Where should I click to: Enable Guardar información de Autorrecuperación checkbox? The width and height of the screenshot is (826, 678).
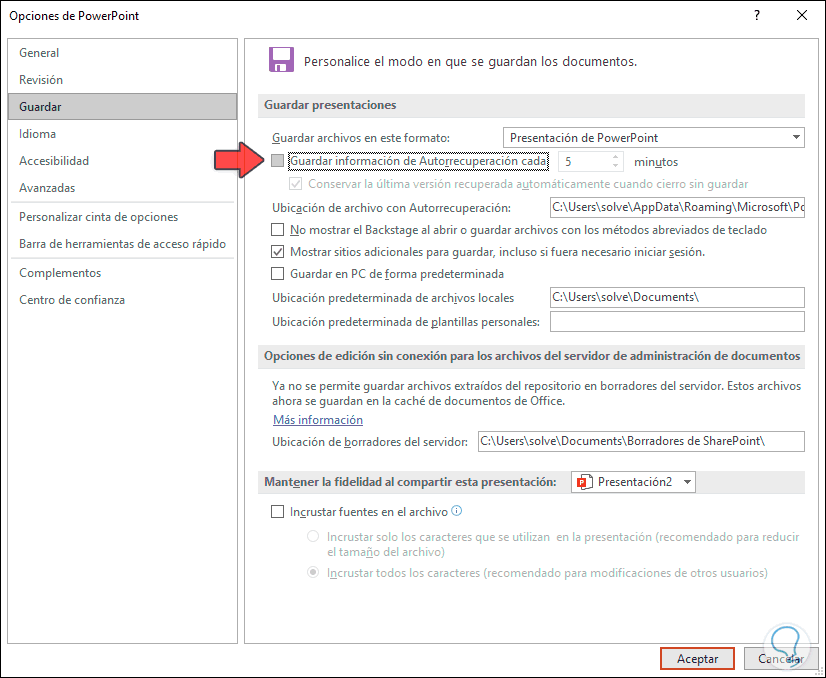point(278,160)
